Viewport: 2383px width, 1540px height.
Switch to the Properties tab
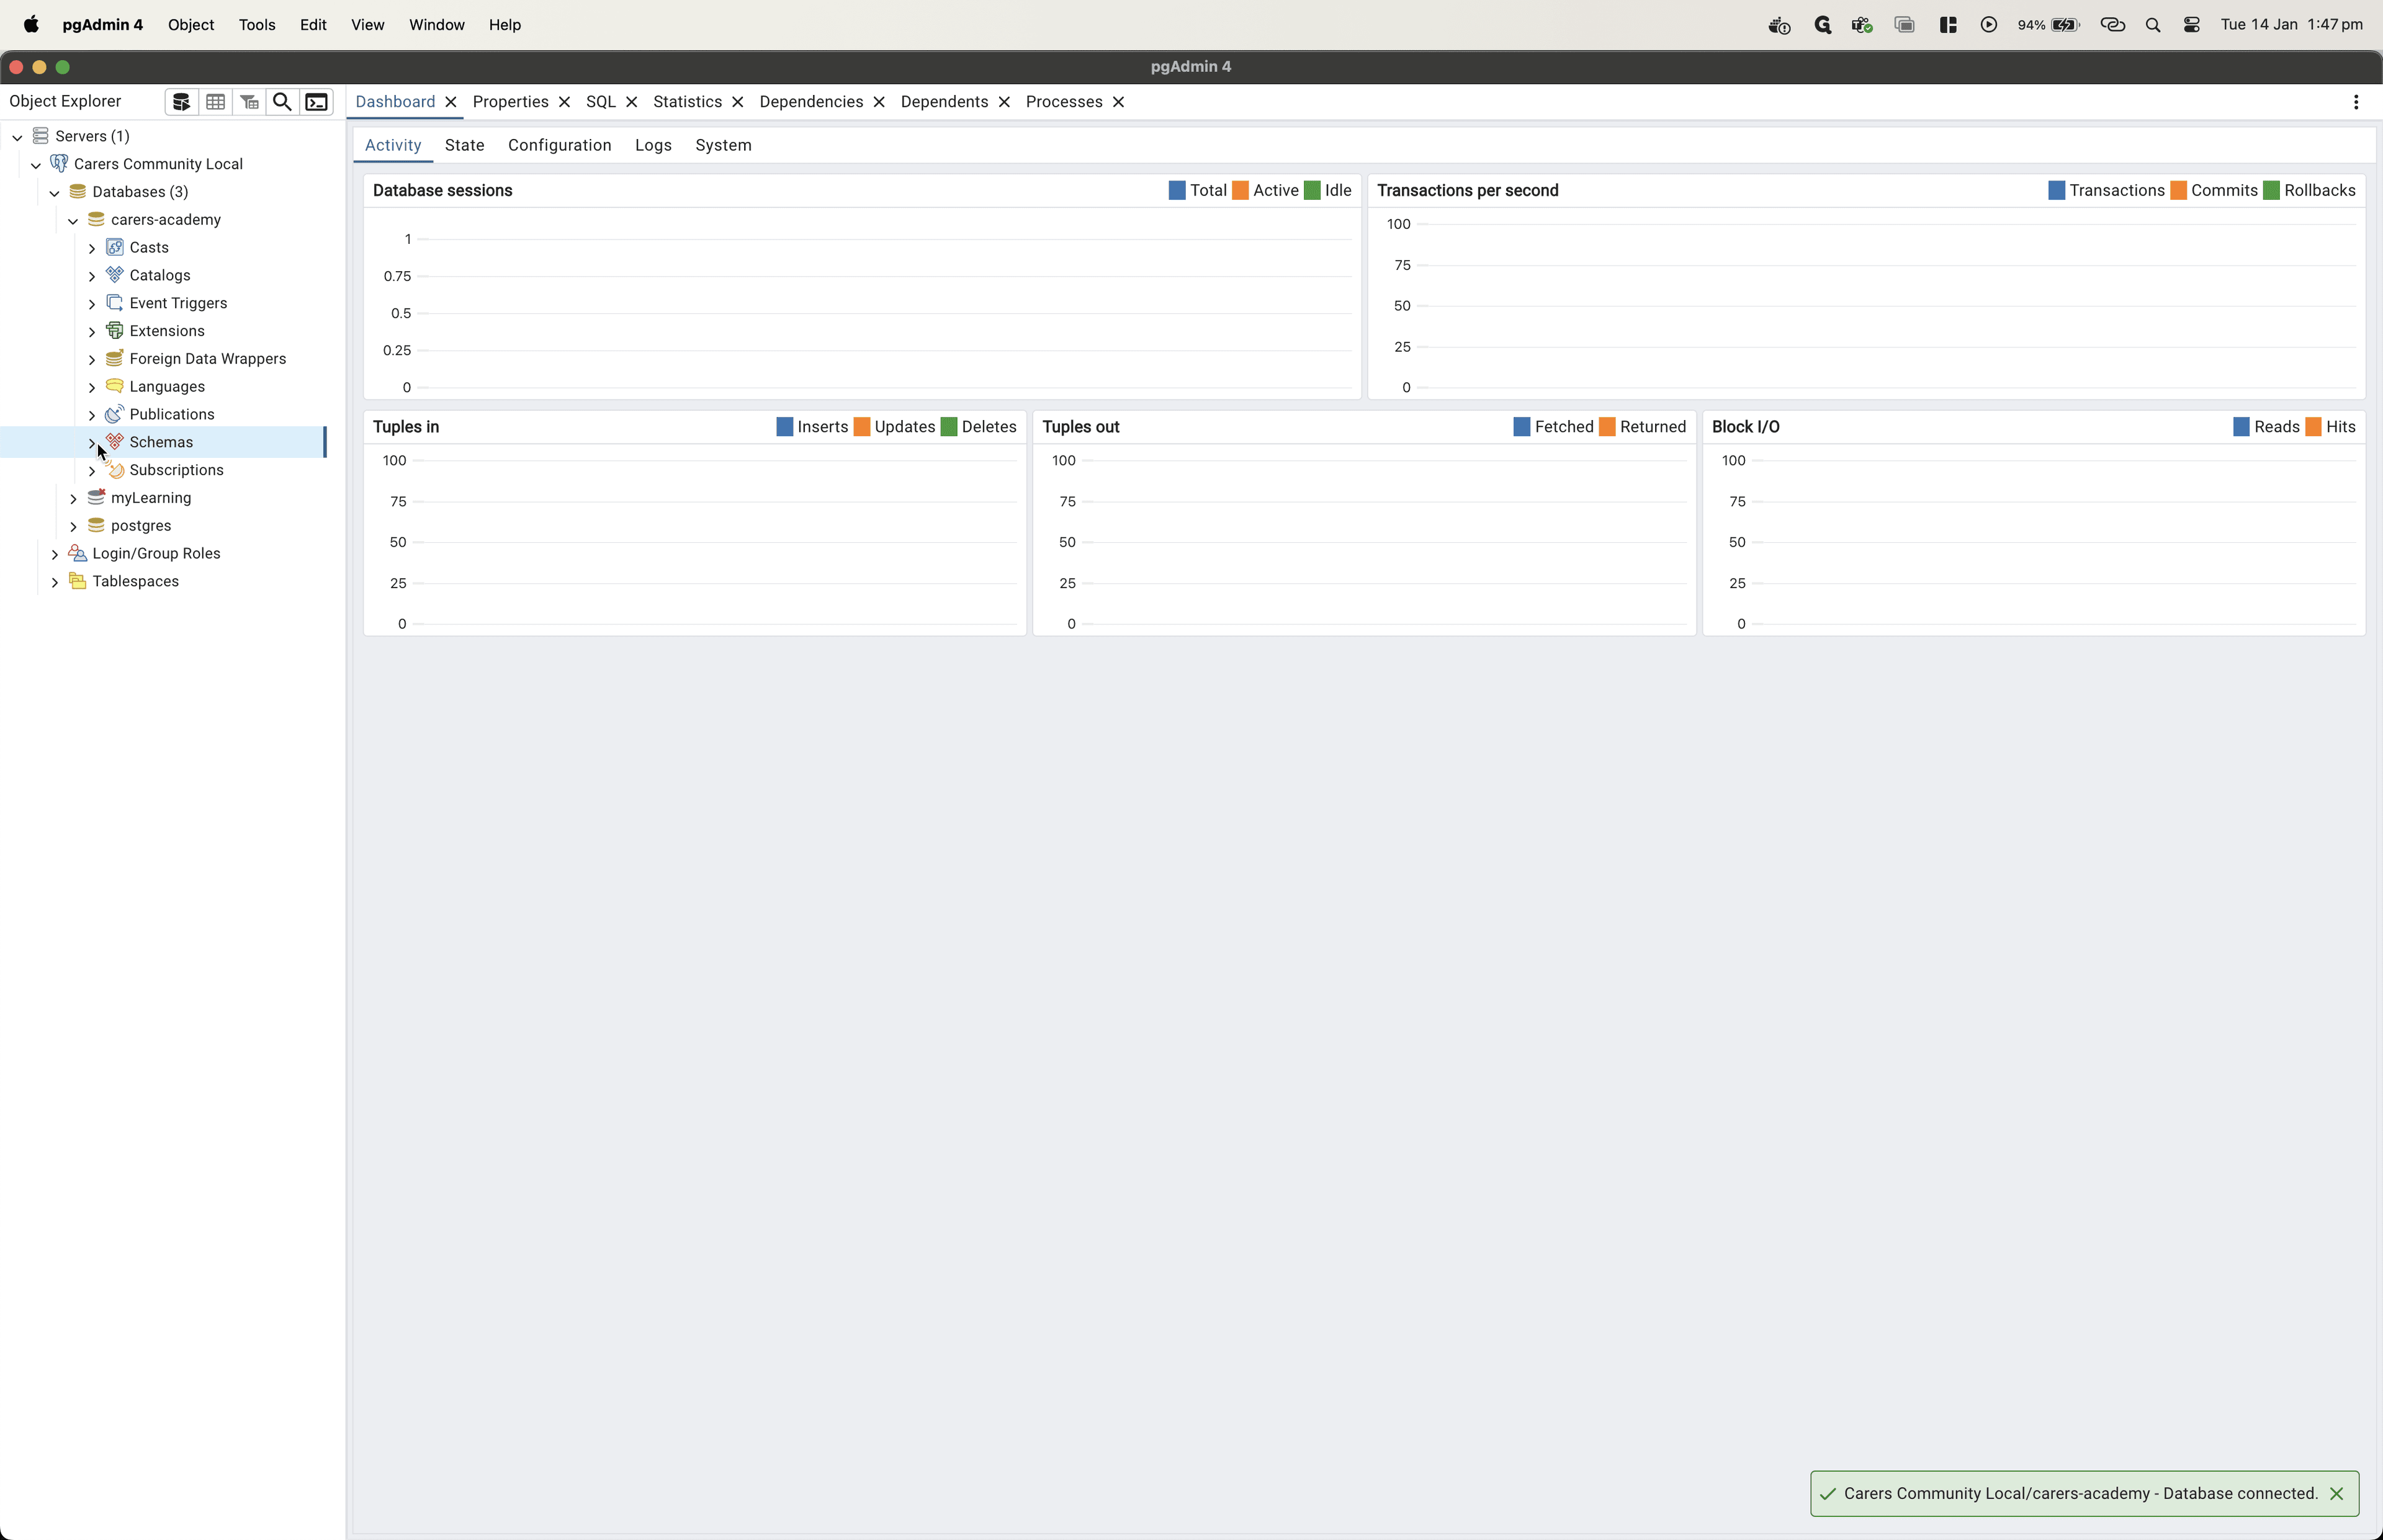click(x=510, y=102)
